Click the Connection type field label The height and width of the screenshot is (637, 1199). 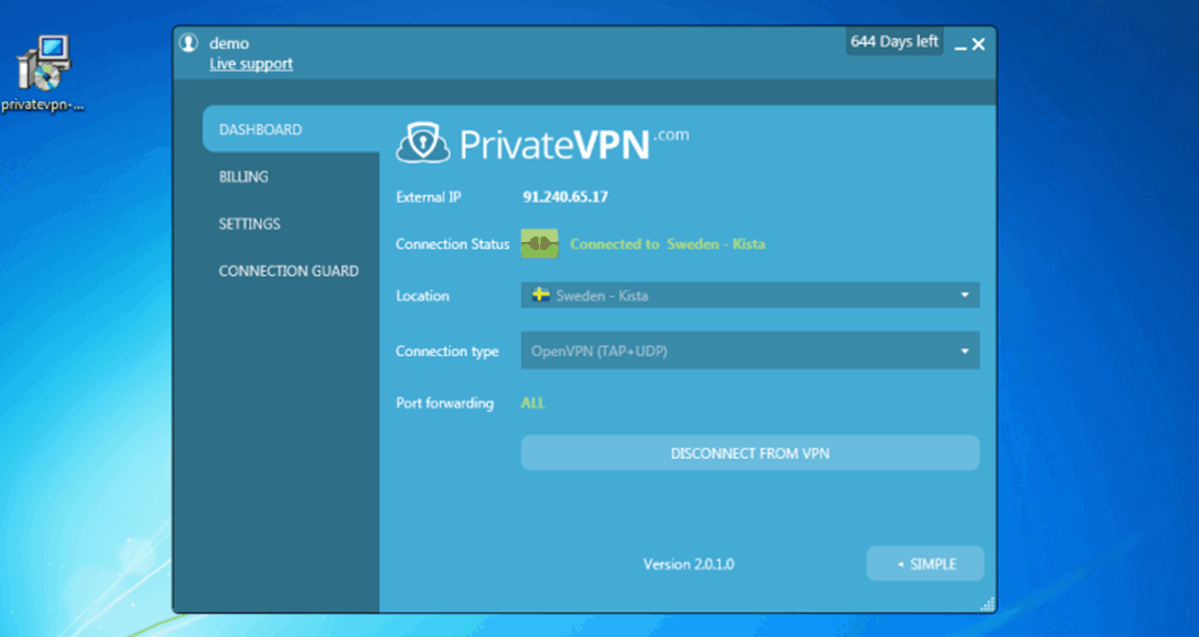coord(447,352)
